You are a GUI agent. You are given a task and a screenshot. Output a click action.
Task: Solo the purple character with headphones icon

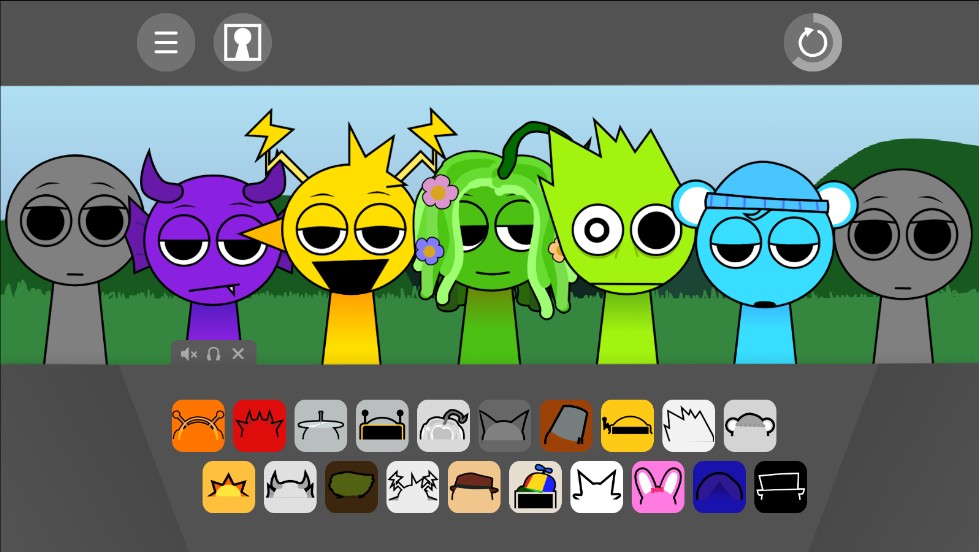[x=213, y=354]
